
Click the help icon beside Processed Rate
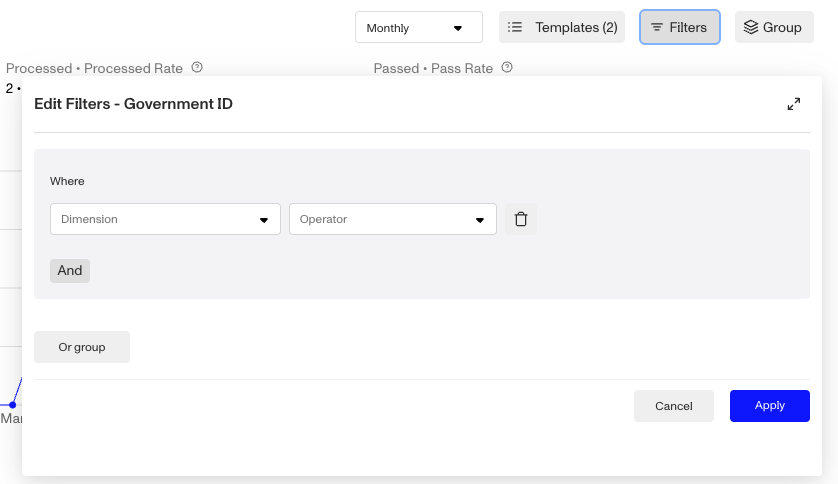[197, 68]
